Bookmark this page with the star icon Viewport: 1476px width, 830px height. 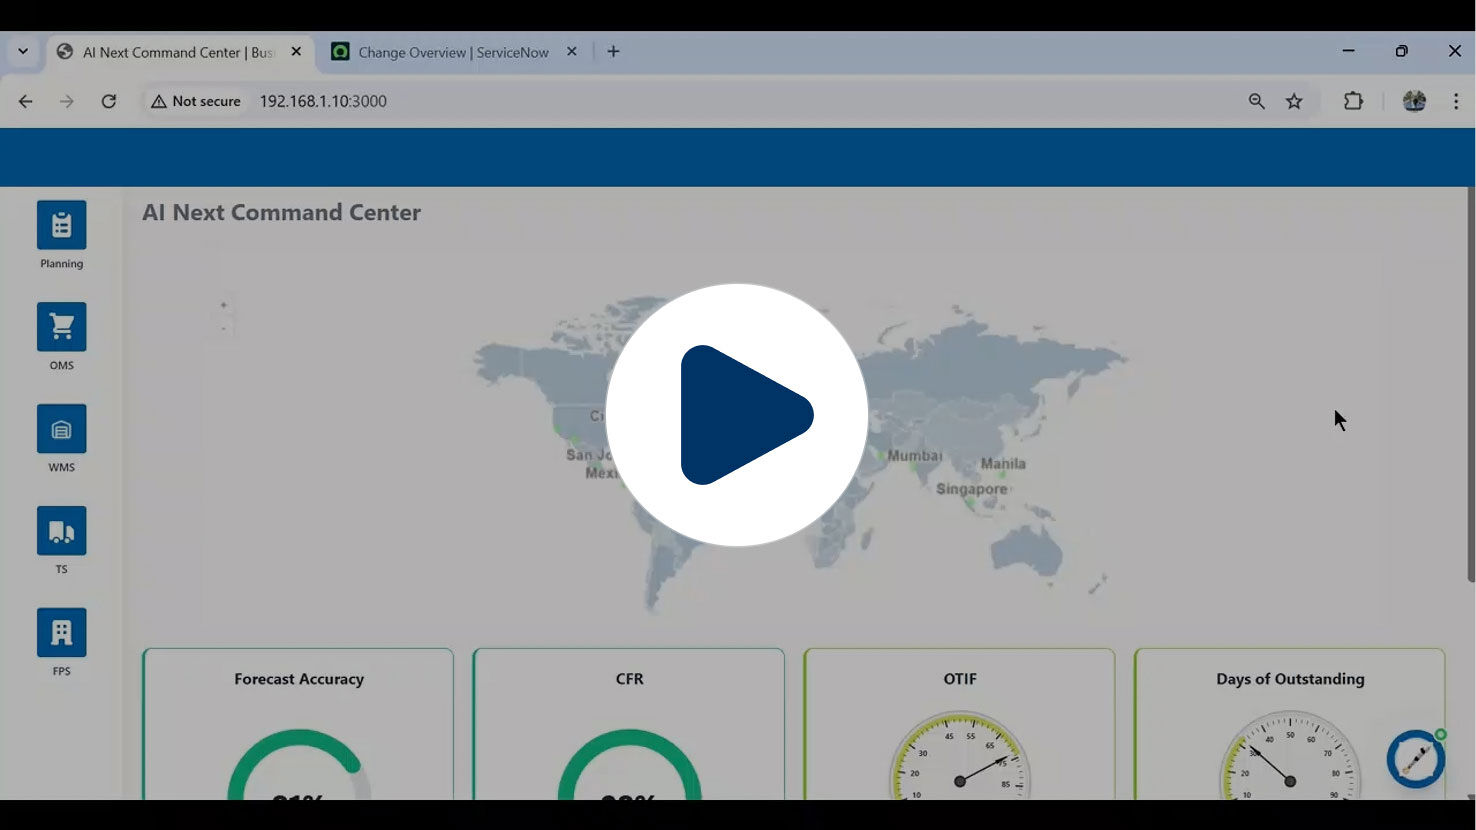click(x=1295, y=101)
